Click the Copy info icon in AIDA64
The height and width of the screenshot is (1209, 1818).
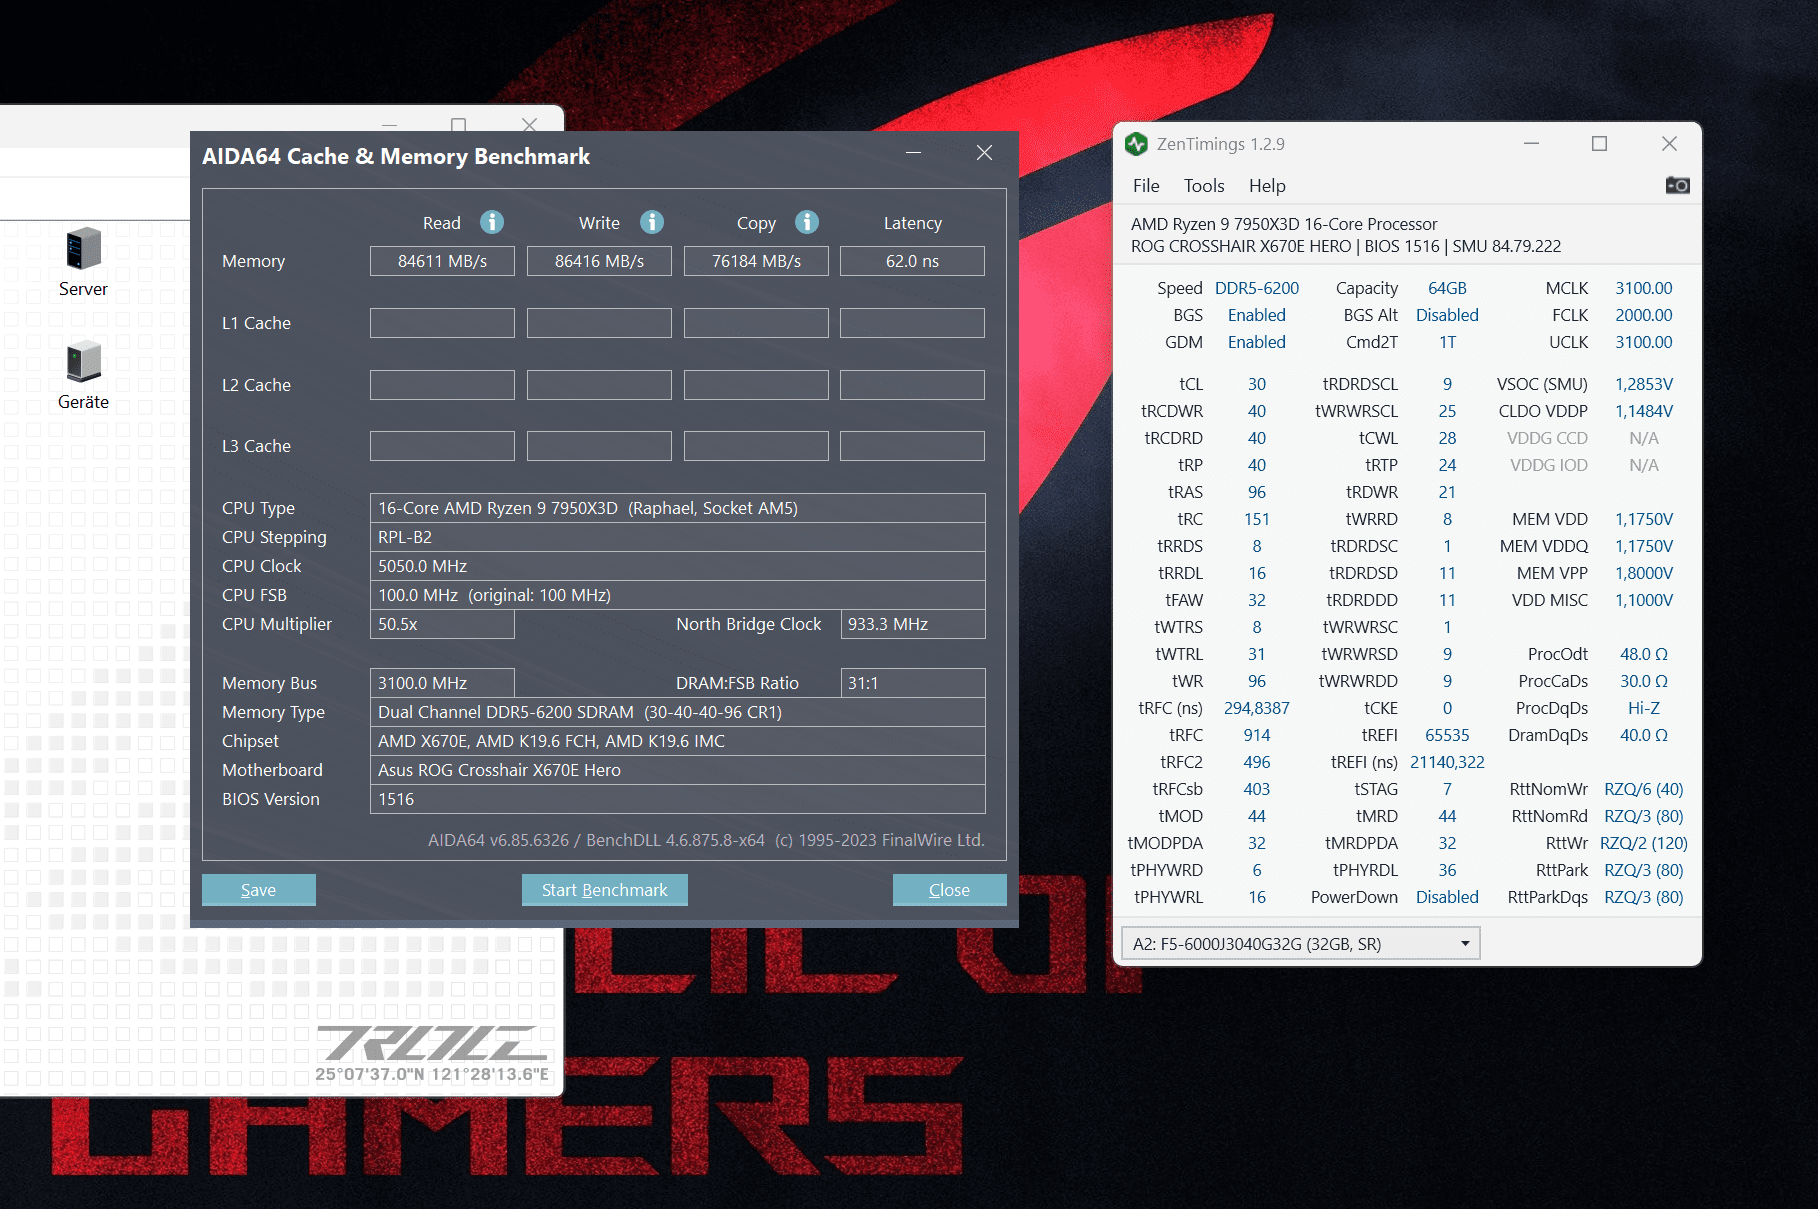[x=807, y=222]
